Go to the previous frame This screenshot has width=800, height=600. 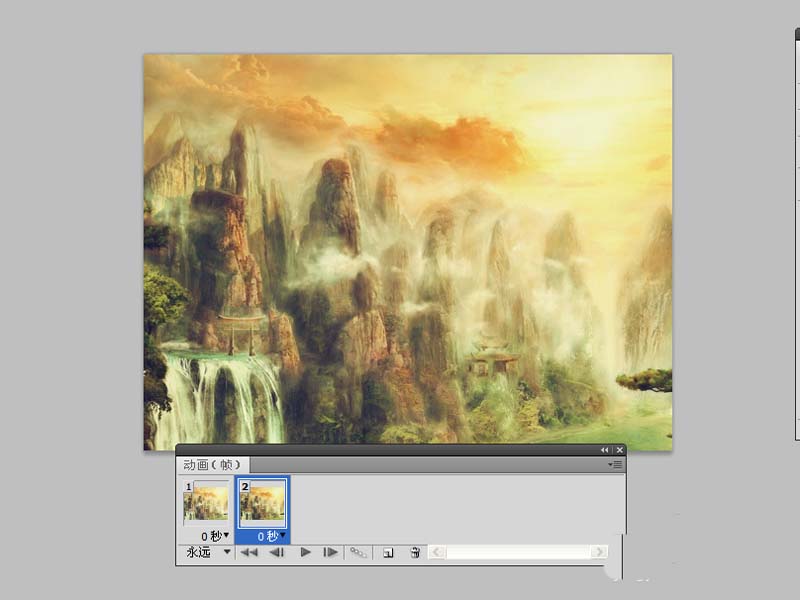(277, 552)
